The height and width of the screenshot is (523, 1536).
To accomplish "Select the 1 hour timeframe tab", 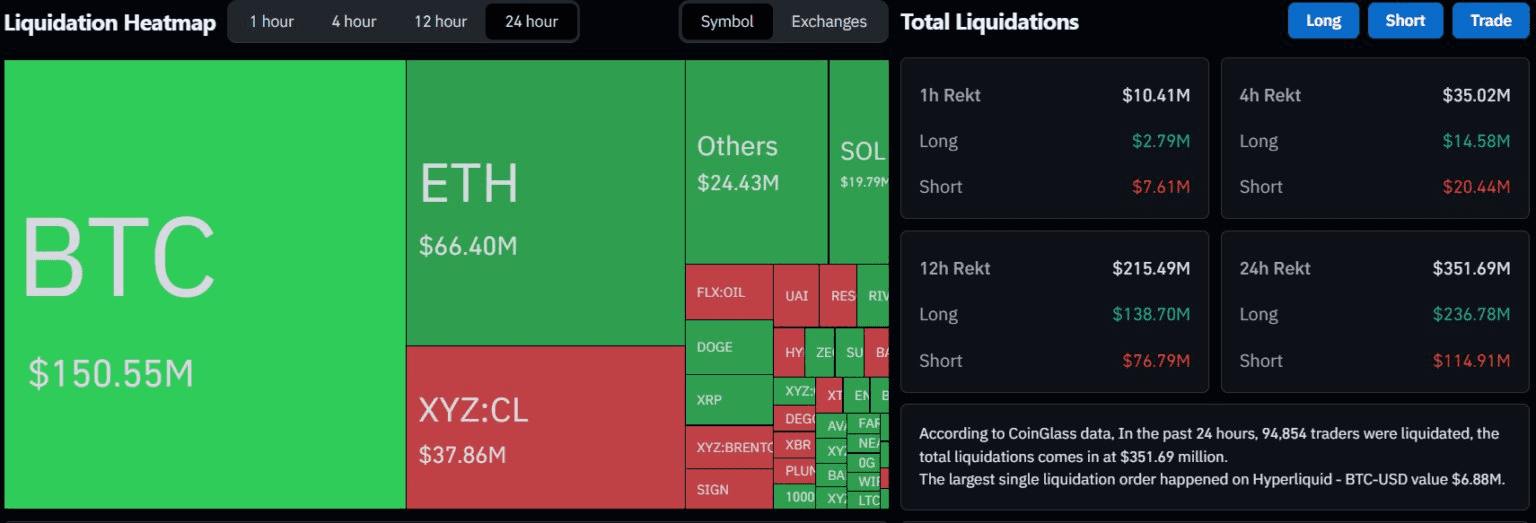I will 271,21.
